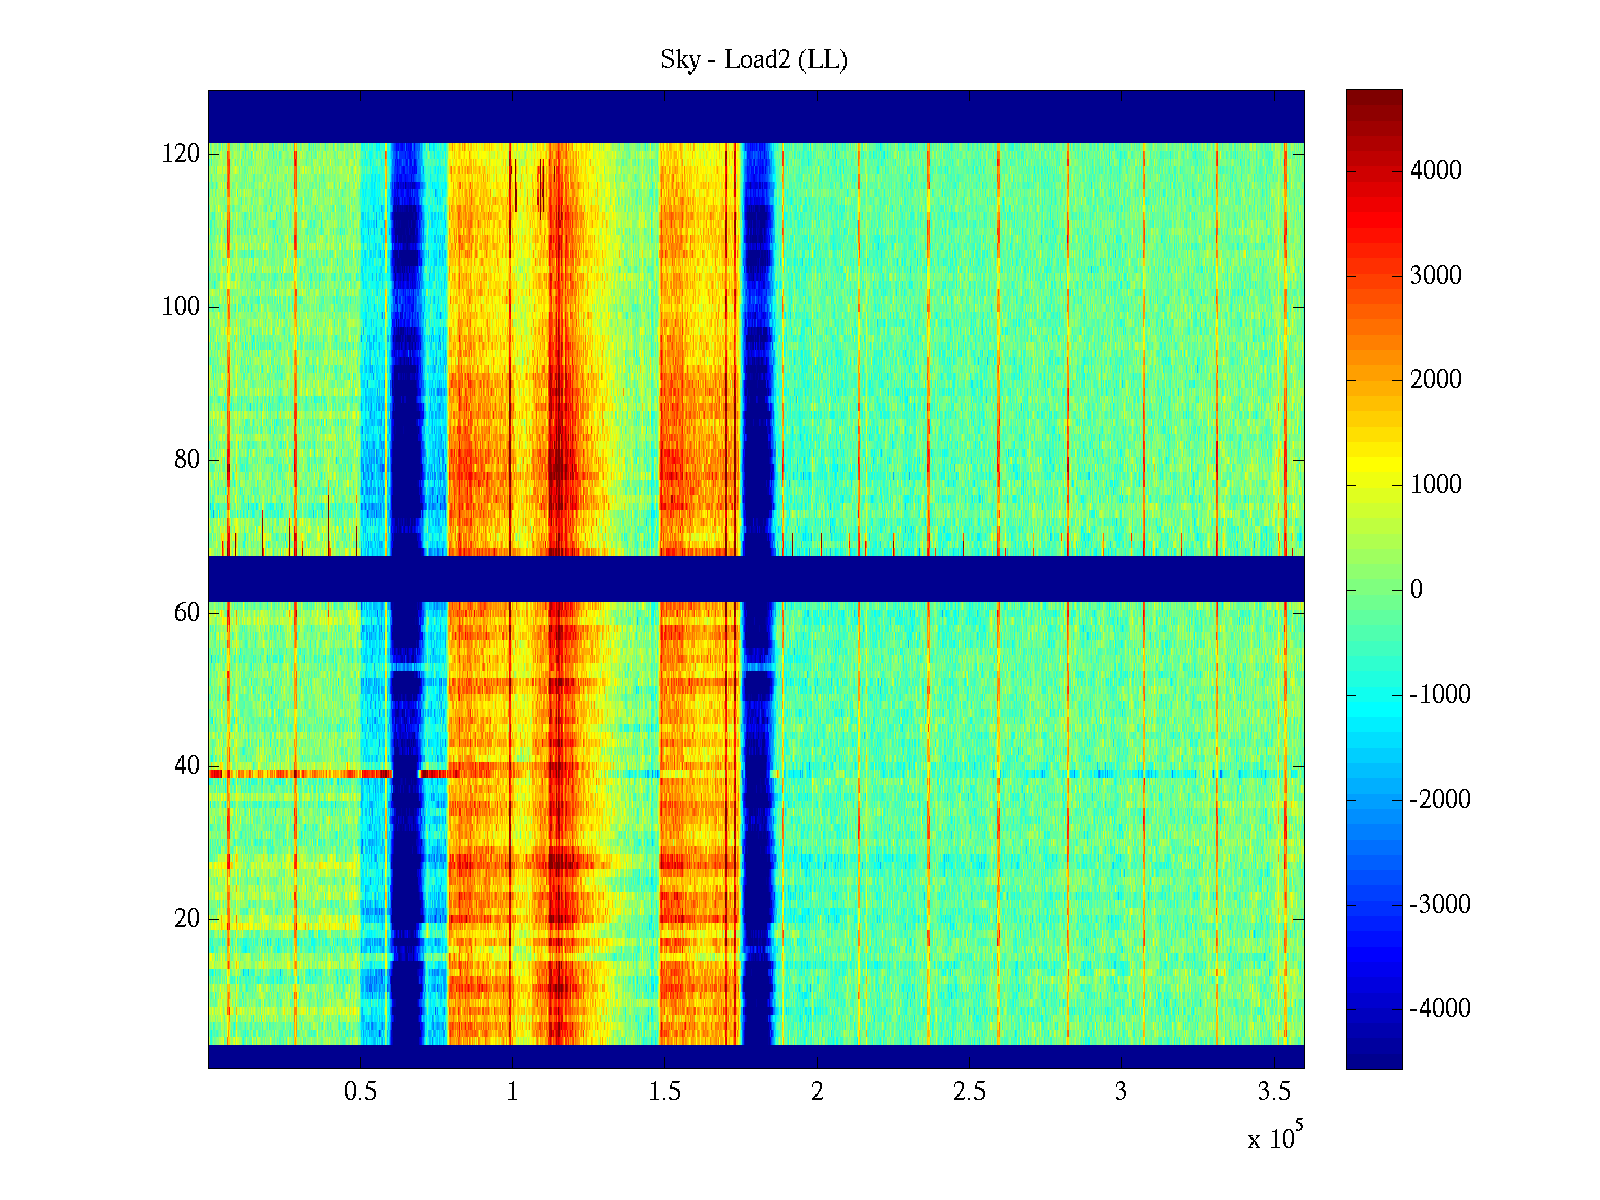Click the red horizontal streak at row 39
Image resolution: width=1600 pixels, height=1200 pixels.
point(300,774)
